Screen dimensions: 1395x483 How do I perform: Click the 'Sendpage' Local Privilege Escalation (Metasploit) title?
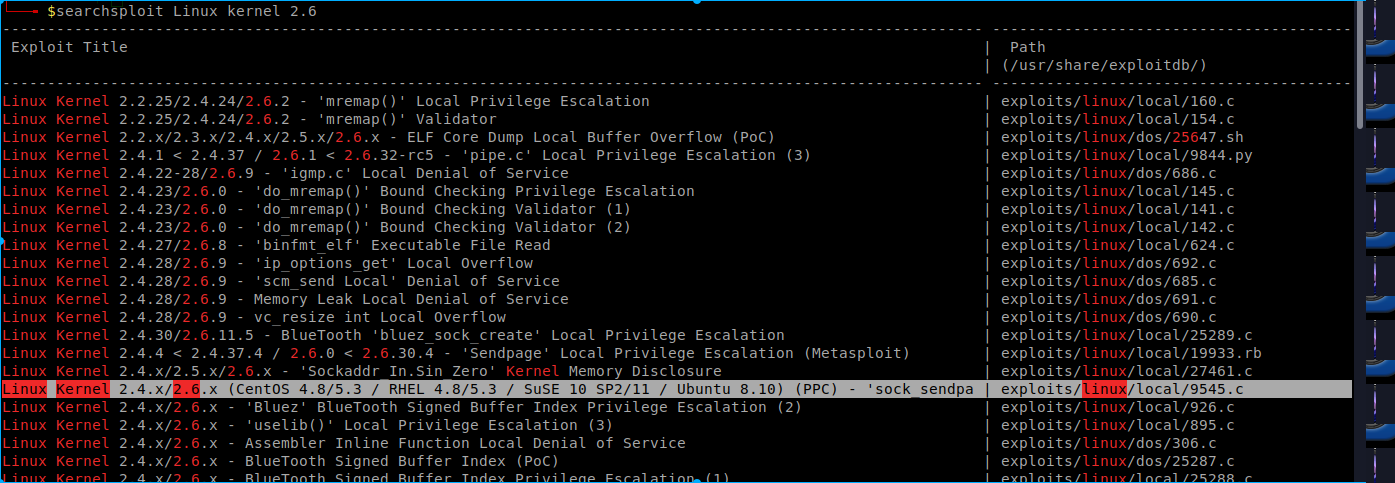coord(456,353)
